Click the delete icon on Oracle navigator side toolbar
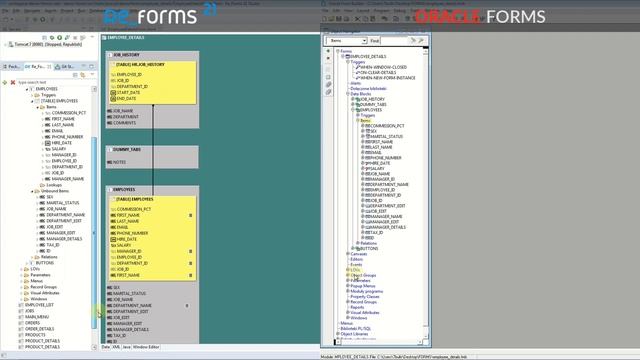 pyautogui.click(x=328, y=58)
